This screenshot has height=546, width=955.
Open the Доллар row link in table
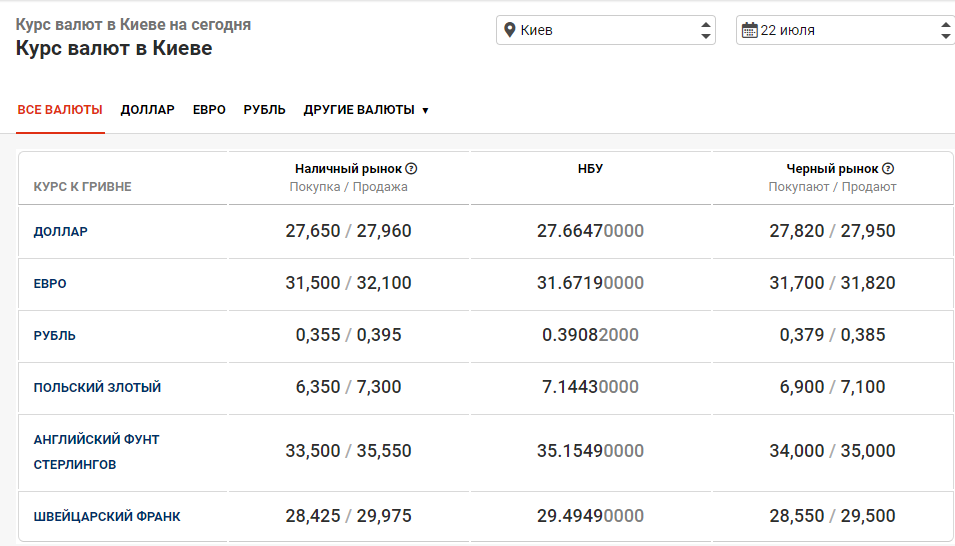click(61, 232)
